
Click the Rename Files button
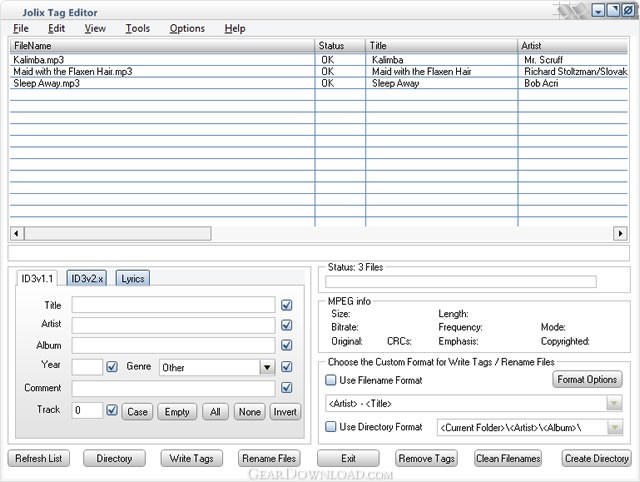pyautogui.click(x=269, y=458)
